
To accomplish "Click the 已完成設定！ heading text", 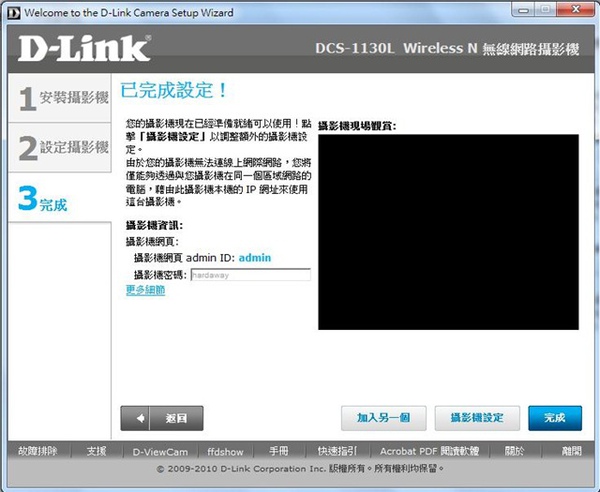I will (174, 91).
